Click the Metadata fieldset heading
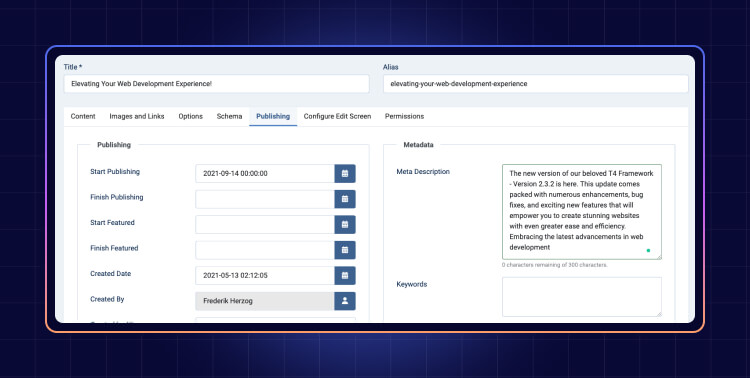 click(x=418, y=145)
